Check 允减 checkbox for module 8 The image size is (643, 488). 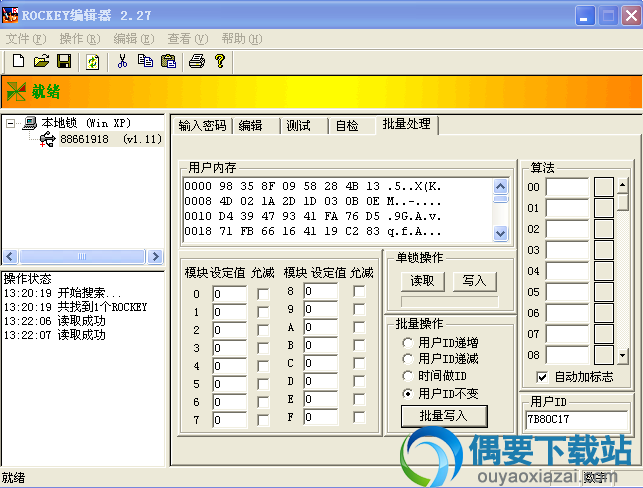tap(359, 291)
